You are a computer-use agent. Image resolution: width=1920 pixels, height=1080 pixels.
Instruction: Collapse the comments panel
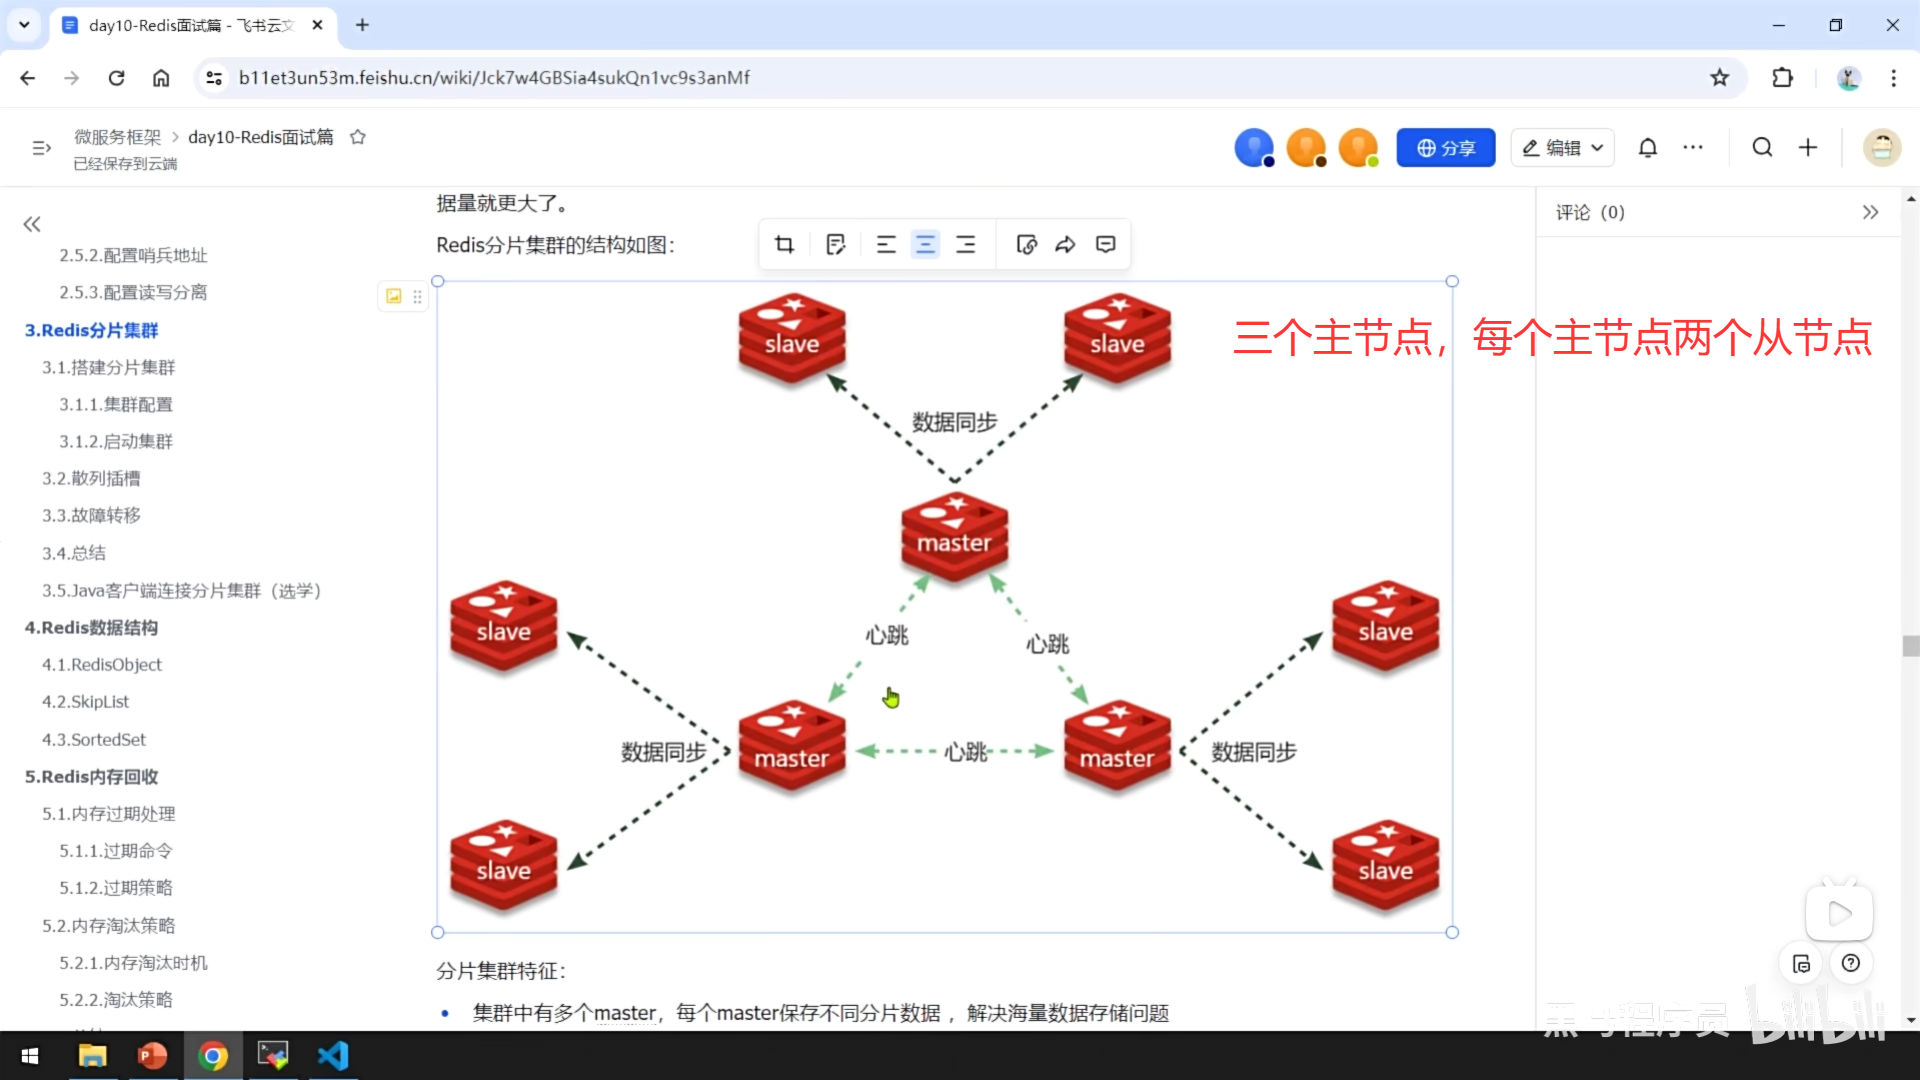point(1870,212)
